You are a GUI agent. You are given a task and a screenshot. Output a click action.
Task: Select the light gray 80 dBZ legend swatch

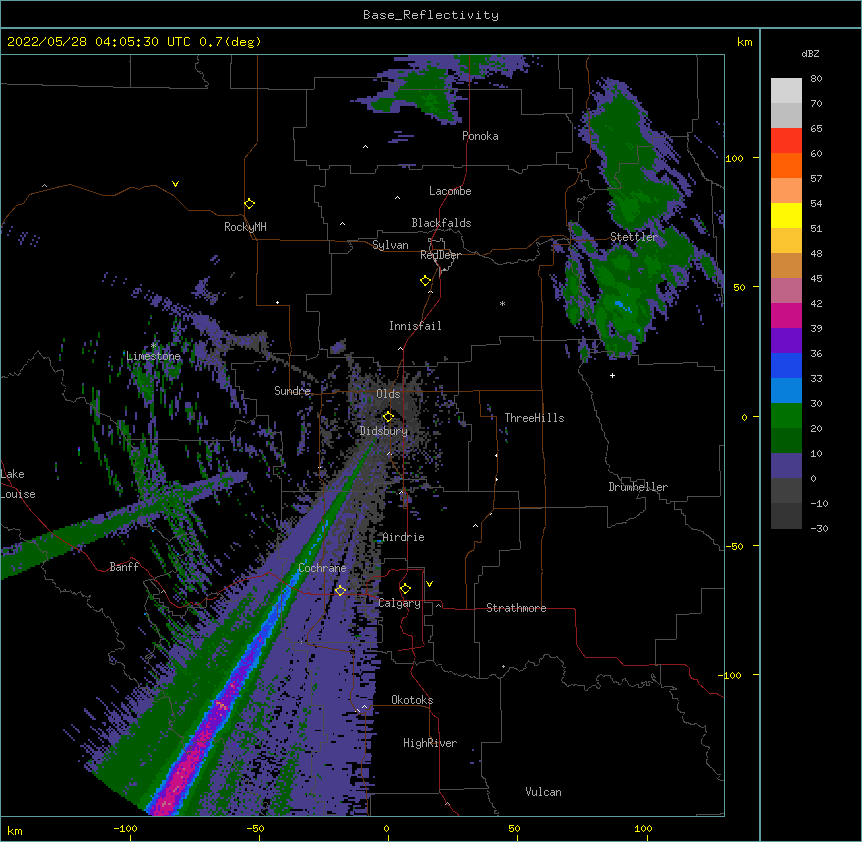[x=786, y=91]
